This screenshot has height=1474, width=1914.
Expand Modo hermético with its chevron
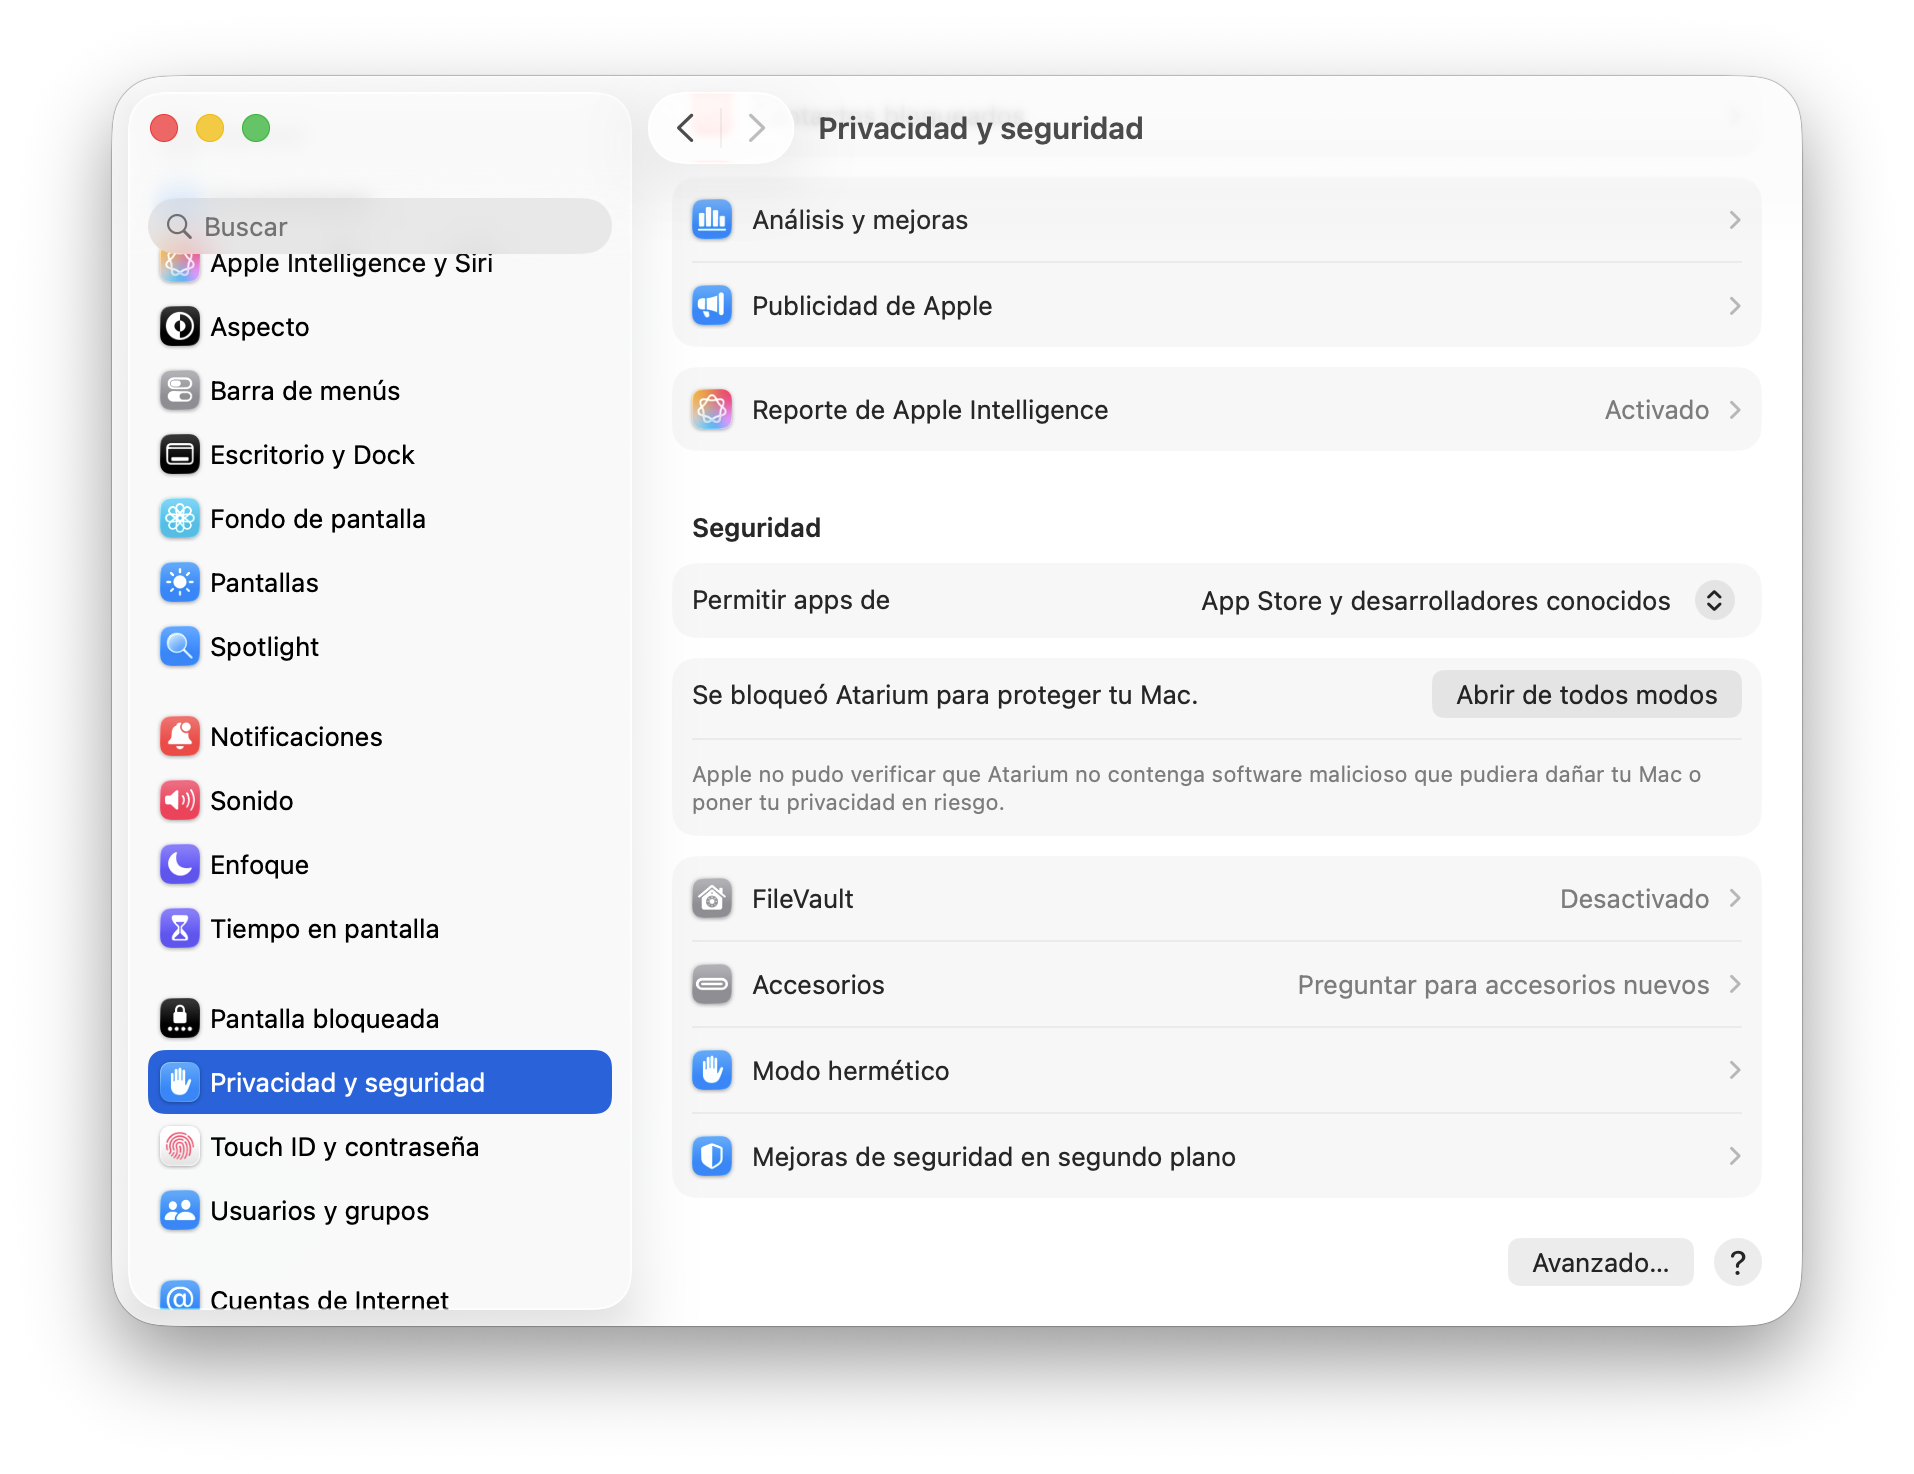(1735, 1071)
